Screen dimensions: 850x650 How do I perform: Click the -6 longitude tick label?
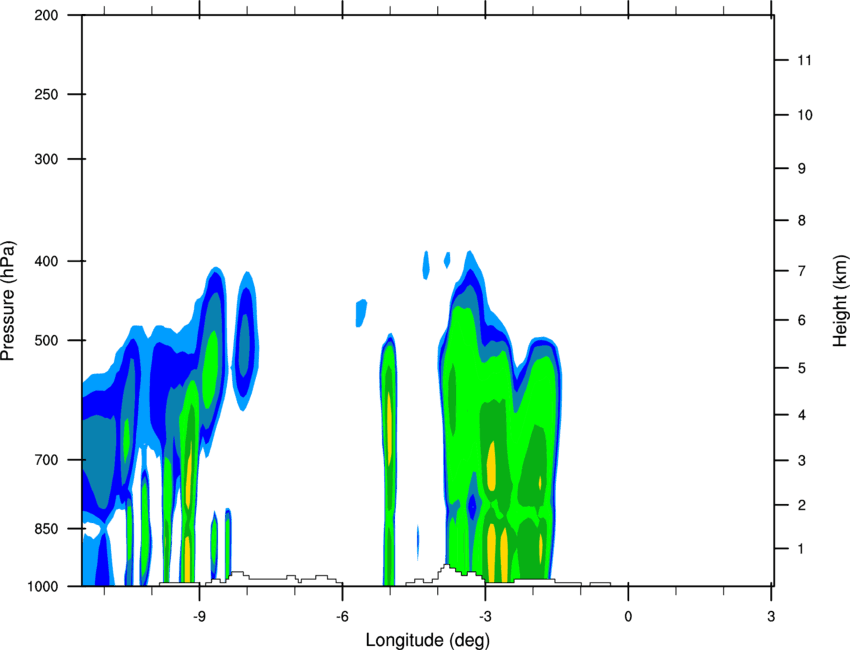342,617
